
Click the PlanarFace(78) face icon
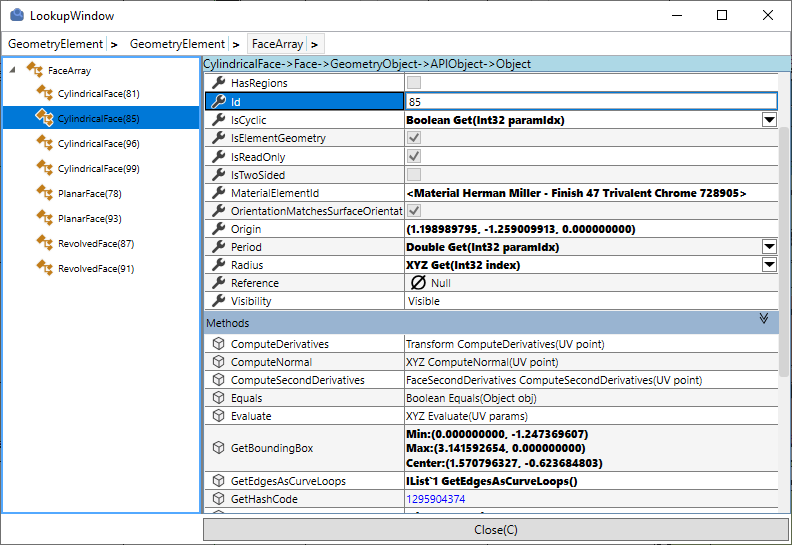pos(44,193)
